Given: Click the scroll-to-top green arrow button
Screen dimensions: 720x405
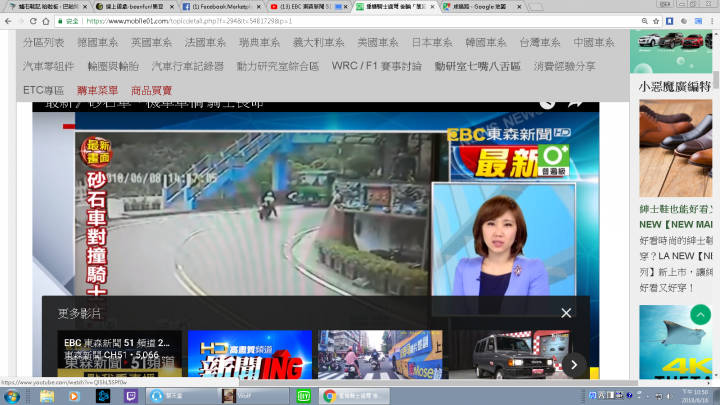Looking at the screenshot, I should click(x=700, y=315).
